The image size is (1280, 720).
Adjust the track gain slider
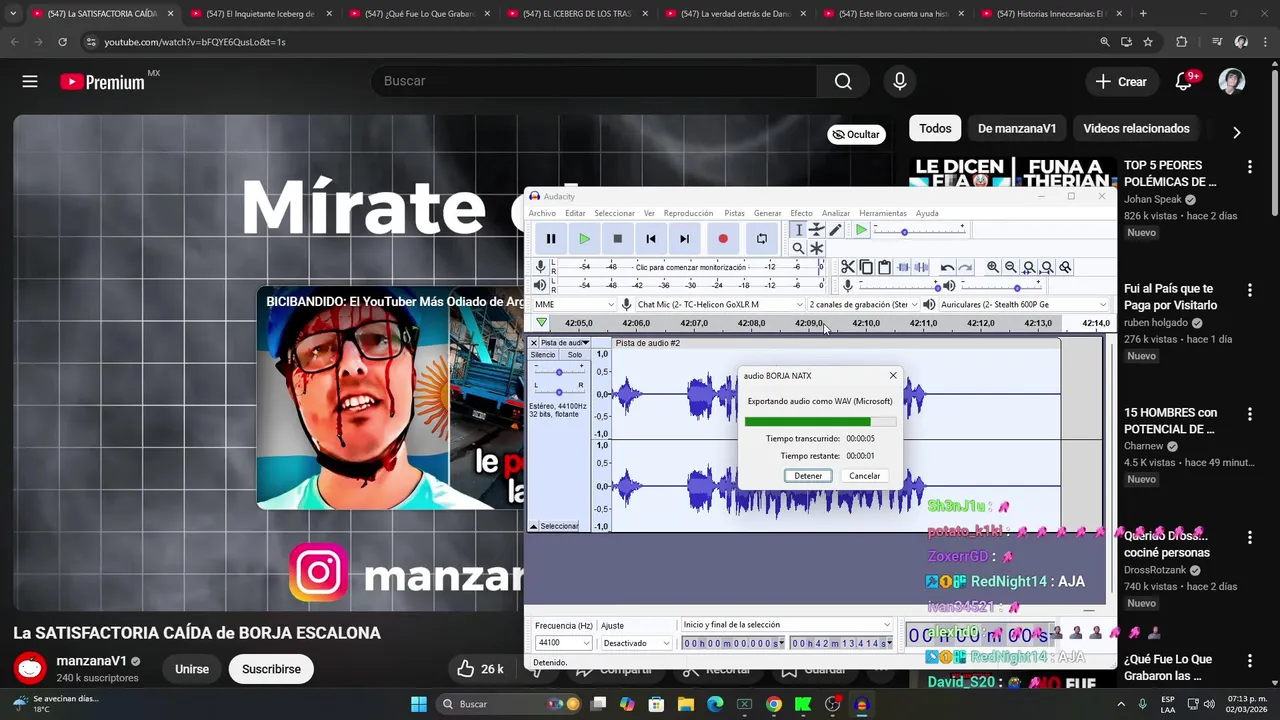559,371
